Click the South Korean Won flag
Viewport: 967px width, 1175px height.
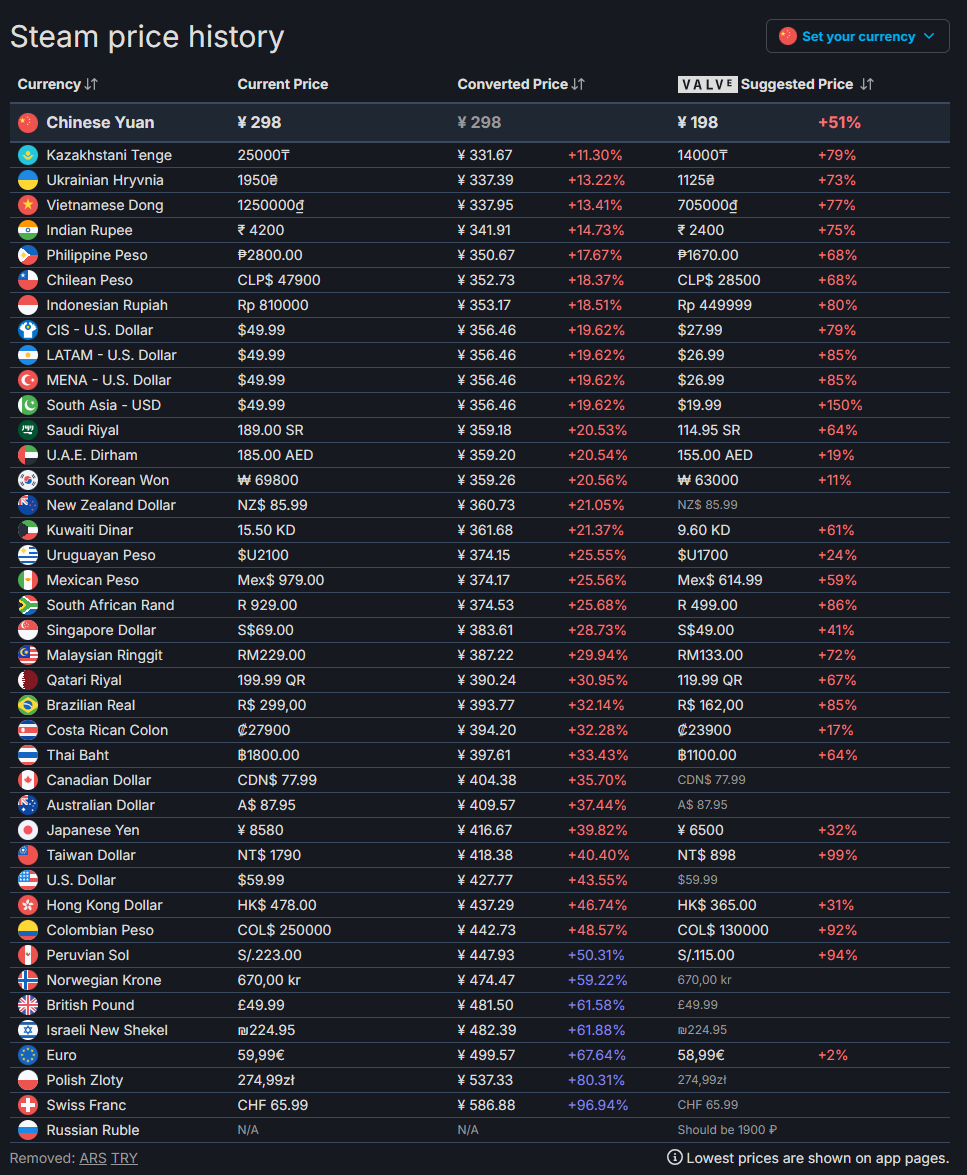pyautogui.click(x=28, y=480)
